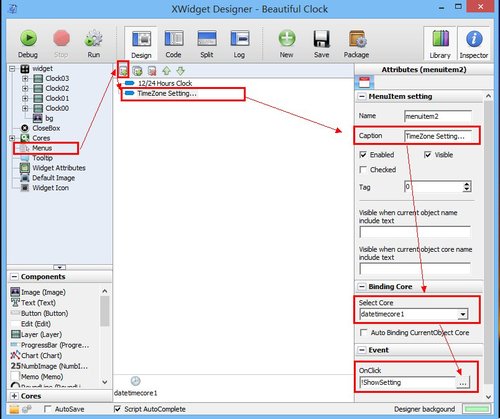Image resolution: width=500 pixels, height=419 pixels.
Task: Pick the NumbImage component
Action: click(54, 366)
